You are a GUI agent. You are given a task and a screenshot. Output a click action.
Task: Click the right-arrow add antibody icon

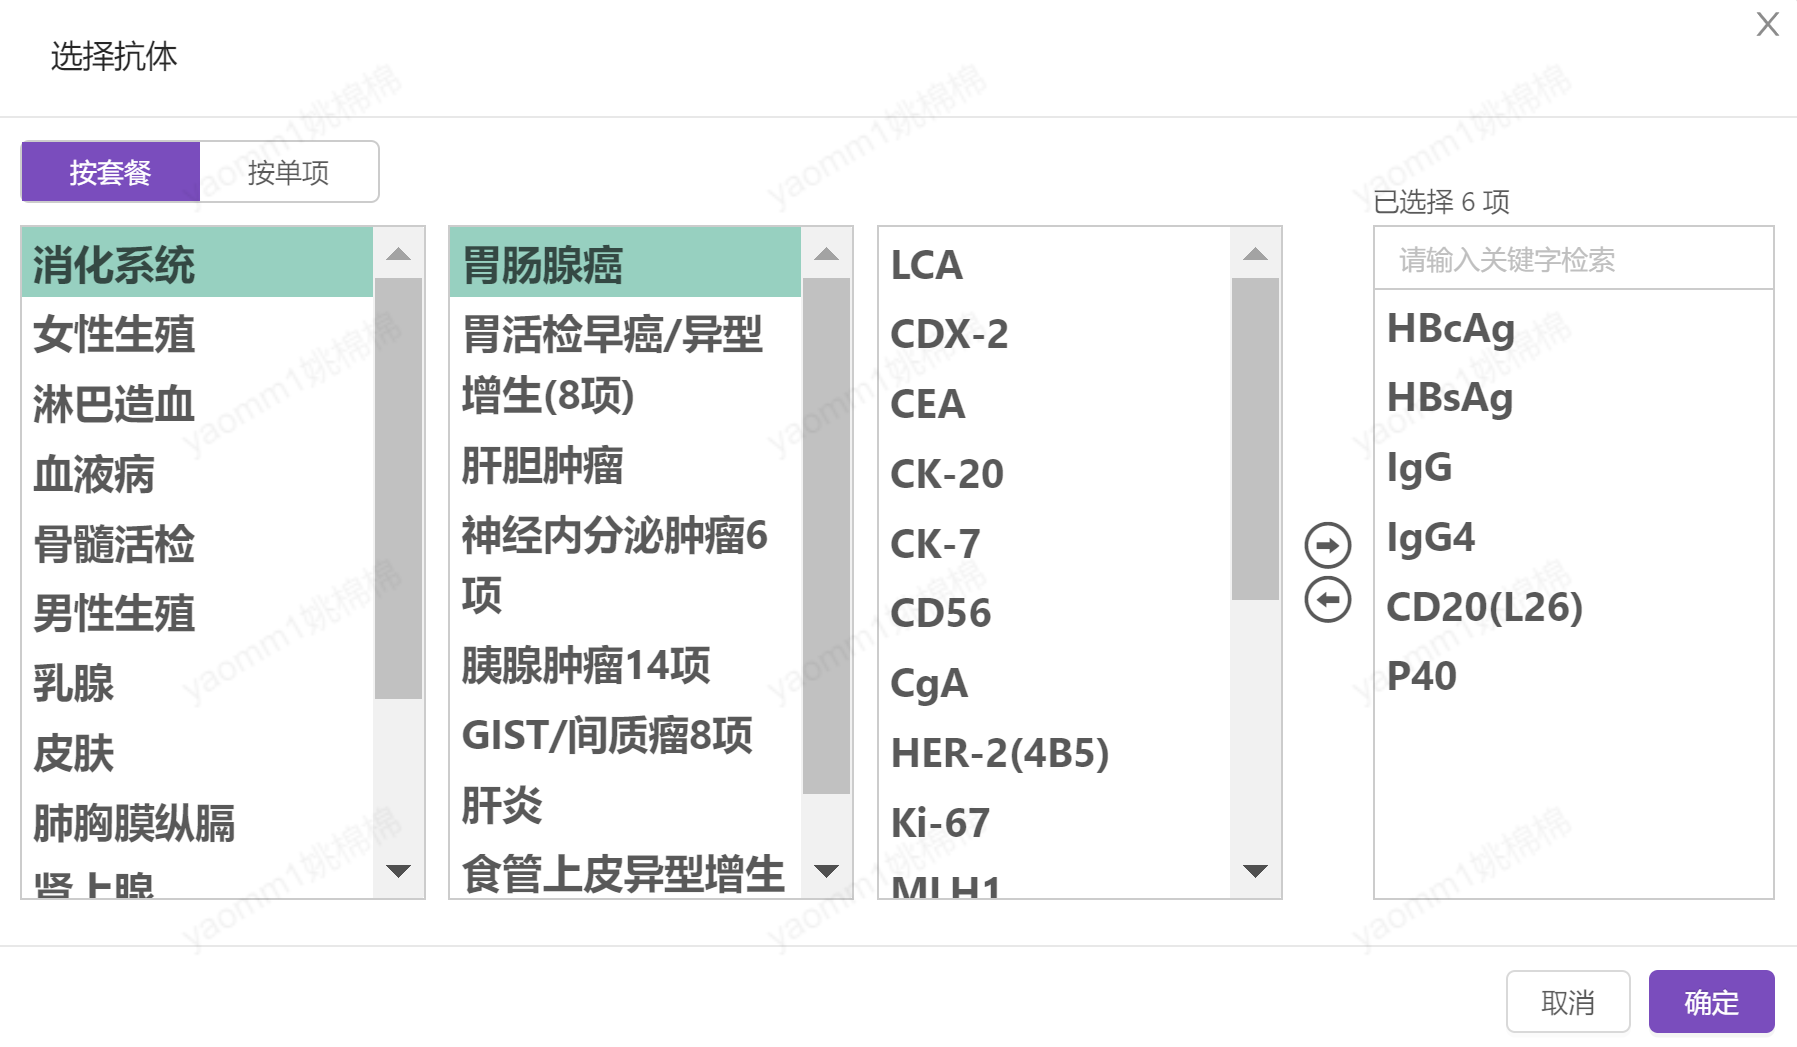(x=1327, y=545)
